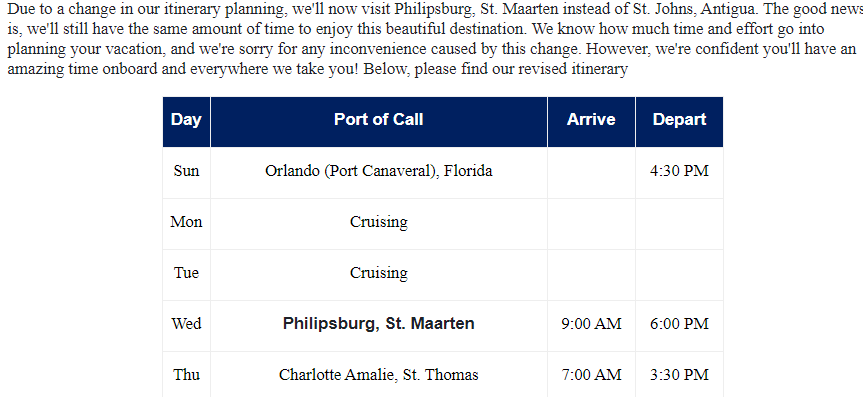Click the 6:00 PM departure time
This screenshot has height=397, width=863.
click(x=679, y=326)
